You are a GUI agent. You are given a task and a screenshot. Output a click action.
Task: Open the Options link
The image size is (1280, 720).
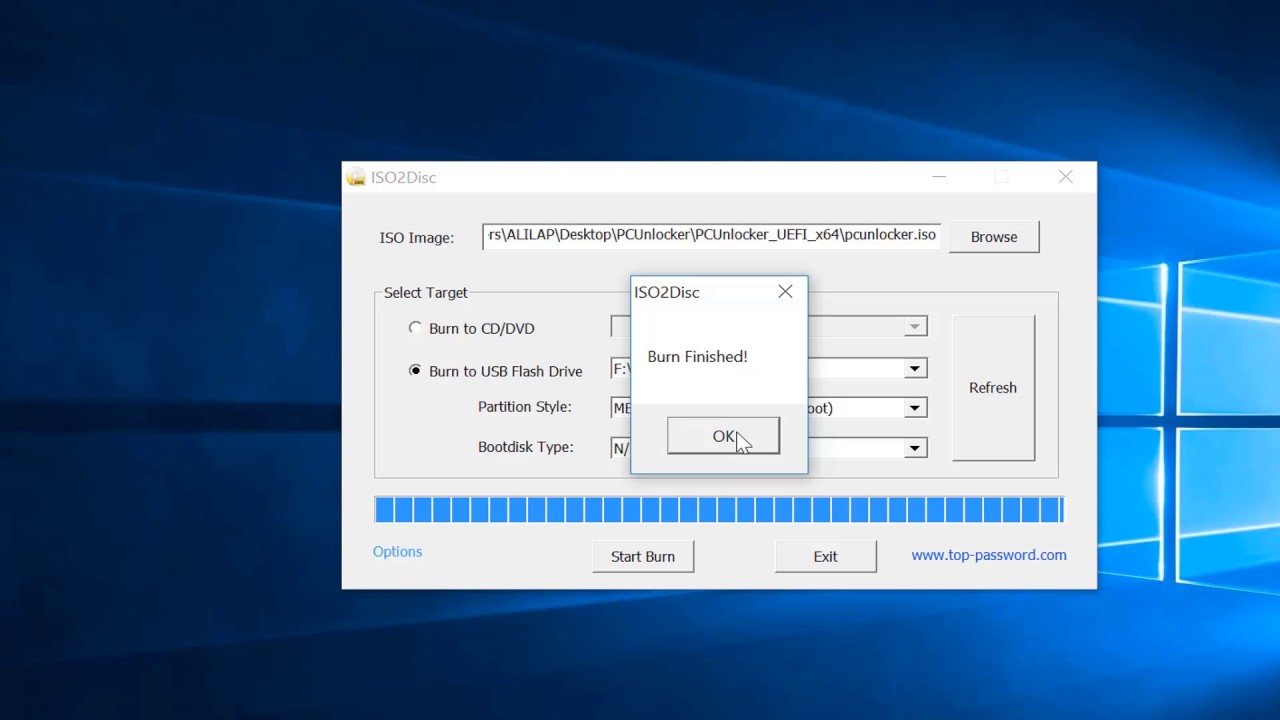(x=397, y=552)
